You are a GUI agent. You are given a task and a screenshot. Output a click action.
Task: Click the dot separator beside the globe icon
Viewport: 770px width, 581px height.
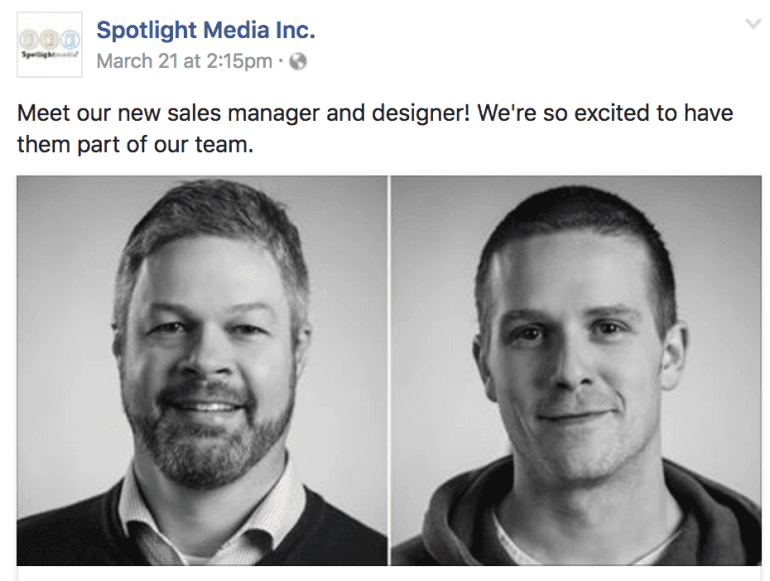pos(281,61)
